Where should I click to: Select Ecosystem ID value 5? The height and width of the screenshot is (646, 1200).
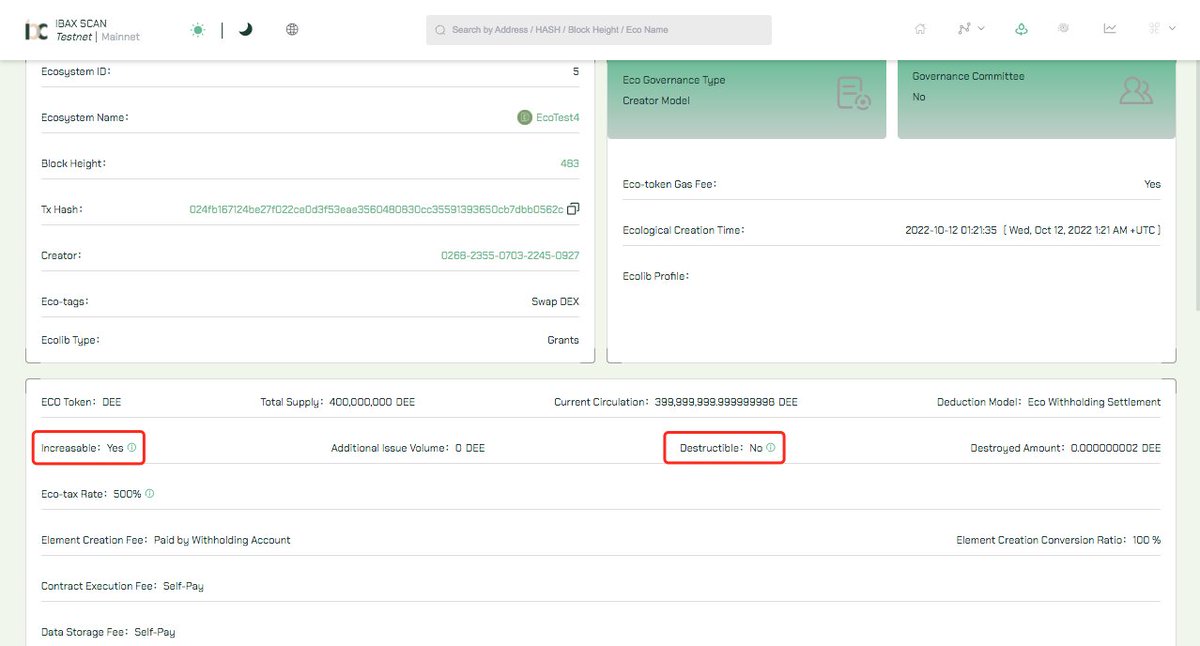[x=576, y=72]
